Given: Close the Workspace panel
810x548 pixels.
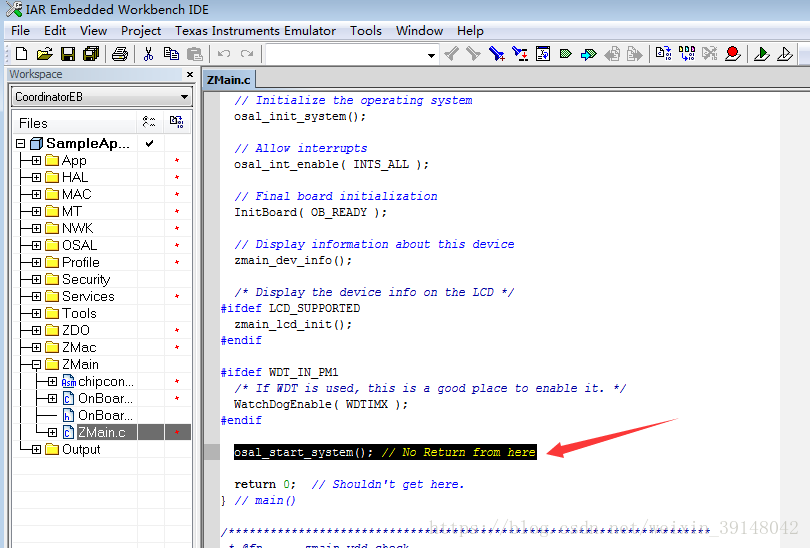Looking at the screenshot, I should 190,74.
